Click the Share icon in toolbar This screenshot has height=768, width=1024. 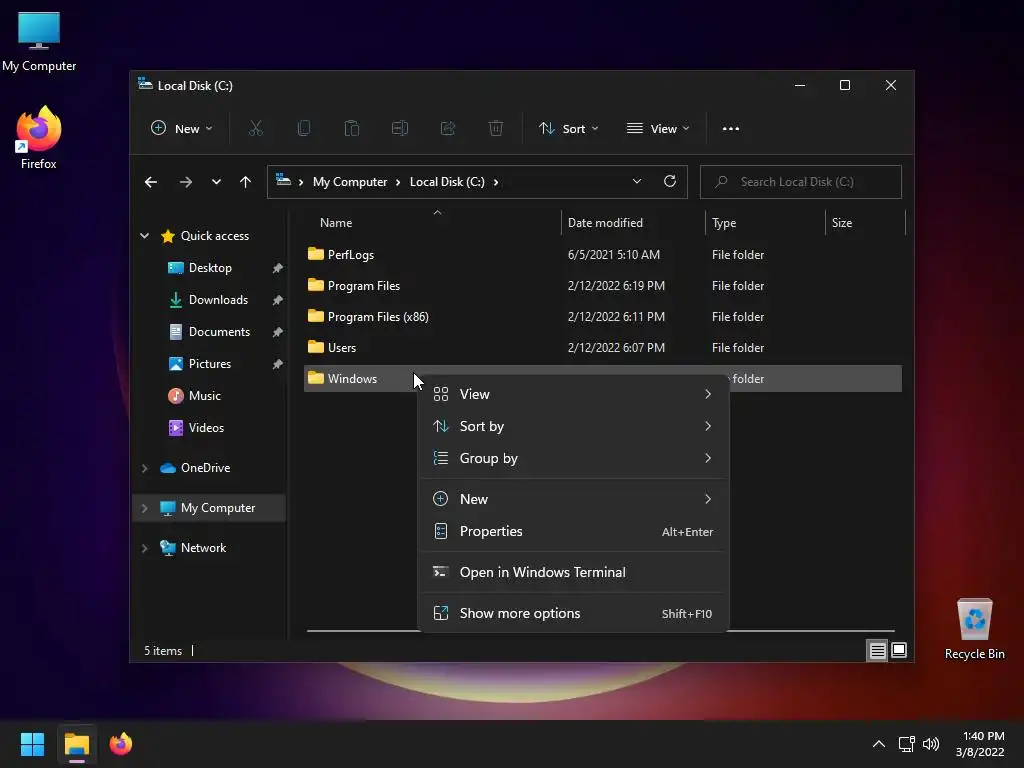447,129
